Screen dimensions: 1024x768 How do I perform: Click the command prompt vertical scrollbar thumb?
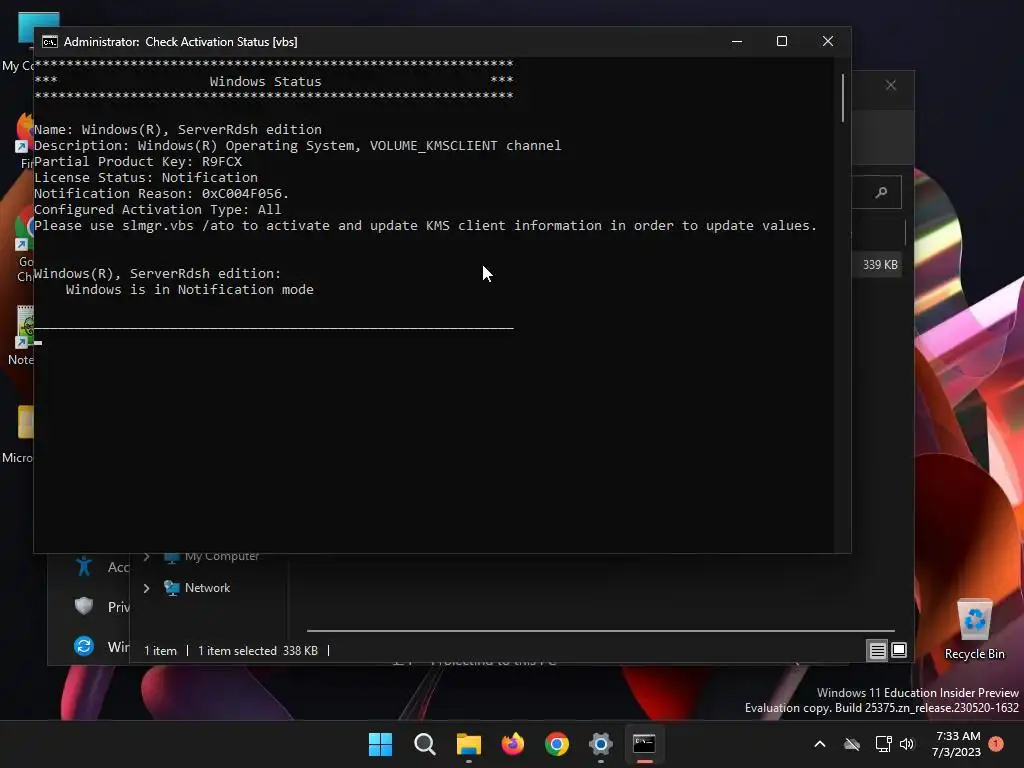pos(842,98)
